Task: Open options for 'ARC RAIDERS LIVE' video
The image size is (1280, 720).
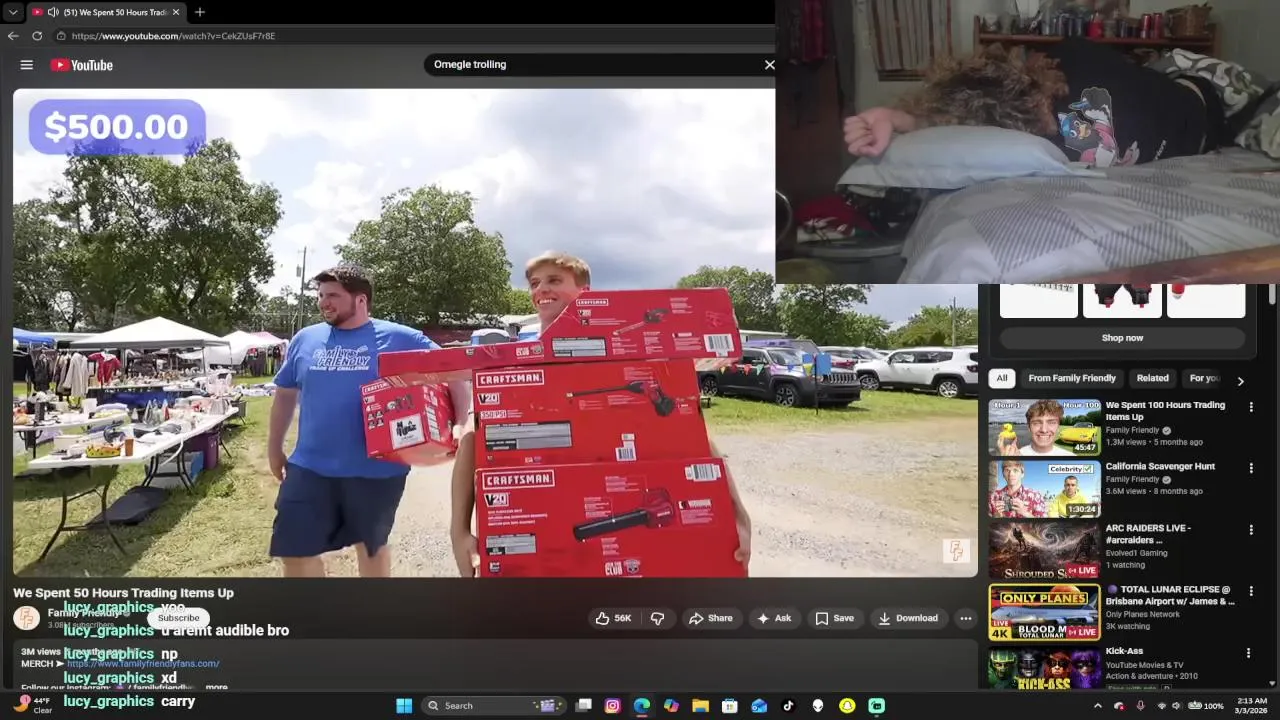Action: point(1250,530)
